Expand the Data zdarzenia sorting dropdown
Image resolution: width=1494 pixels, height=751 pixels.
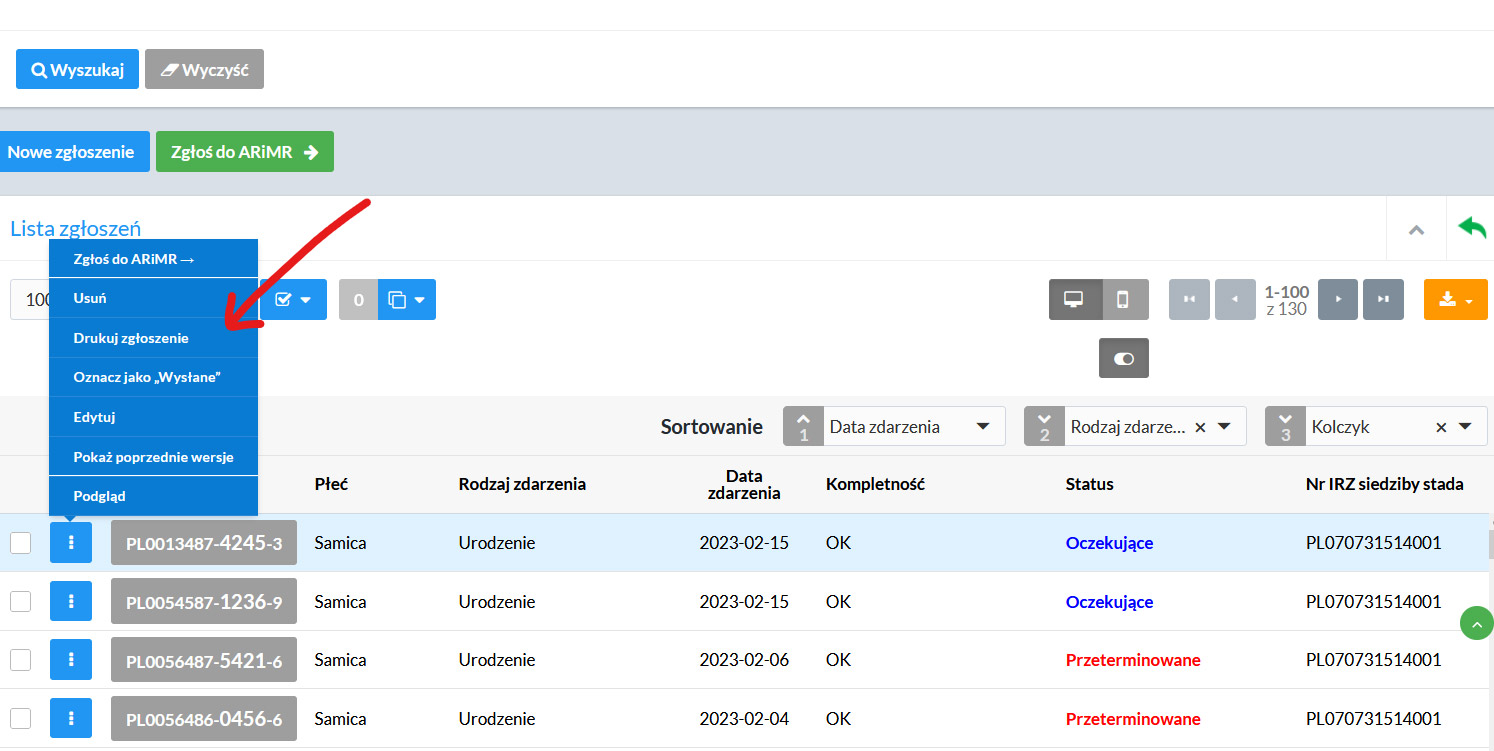click(982, 427)
